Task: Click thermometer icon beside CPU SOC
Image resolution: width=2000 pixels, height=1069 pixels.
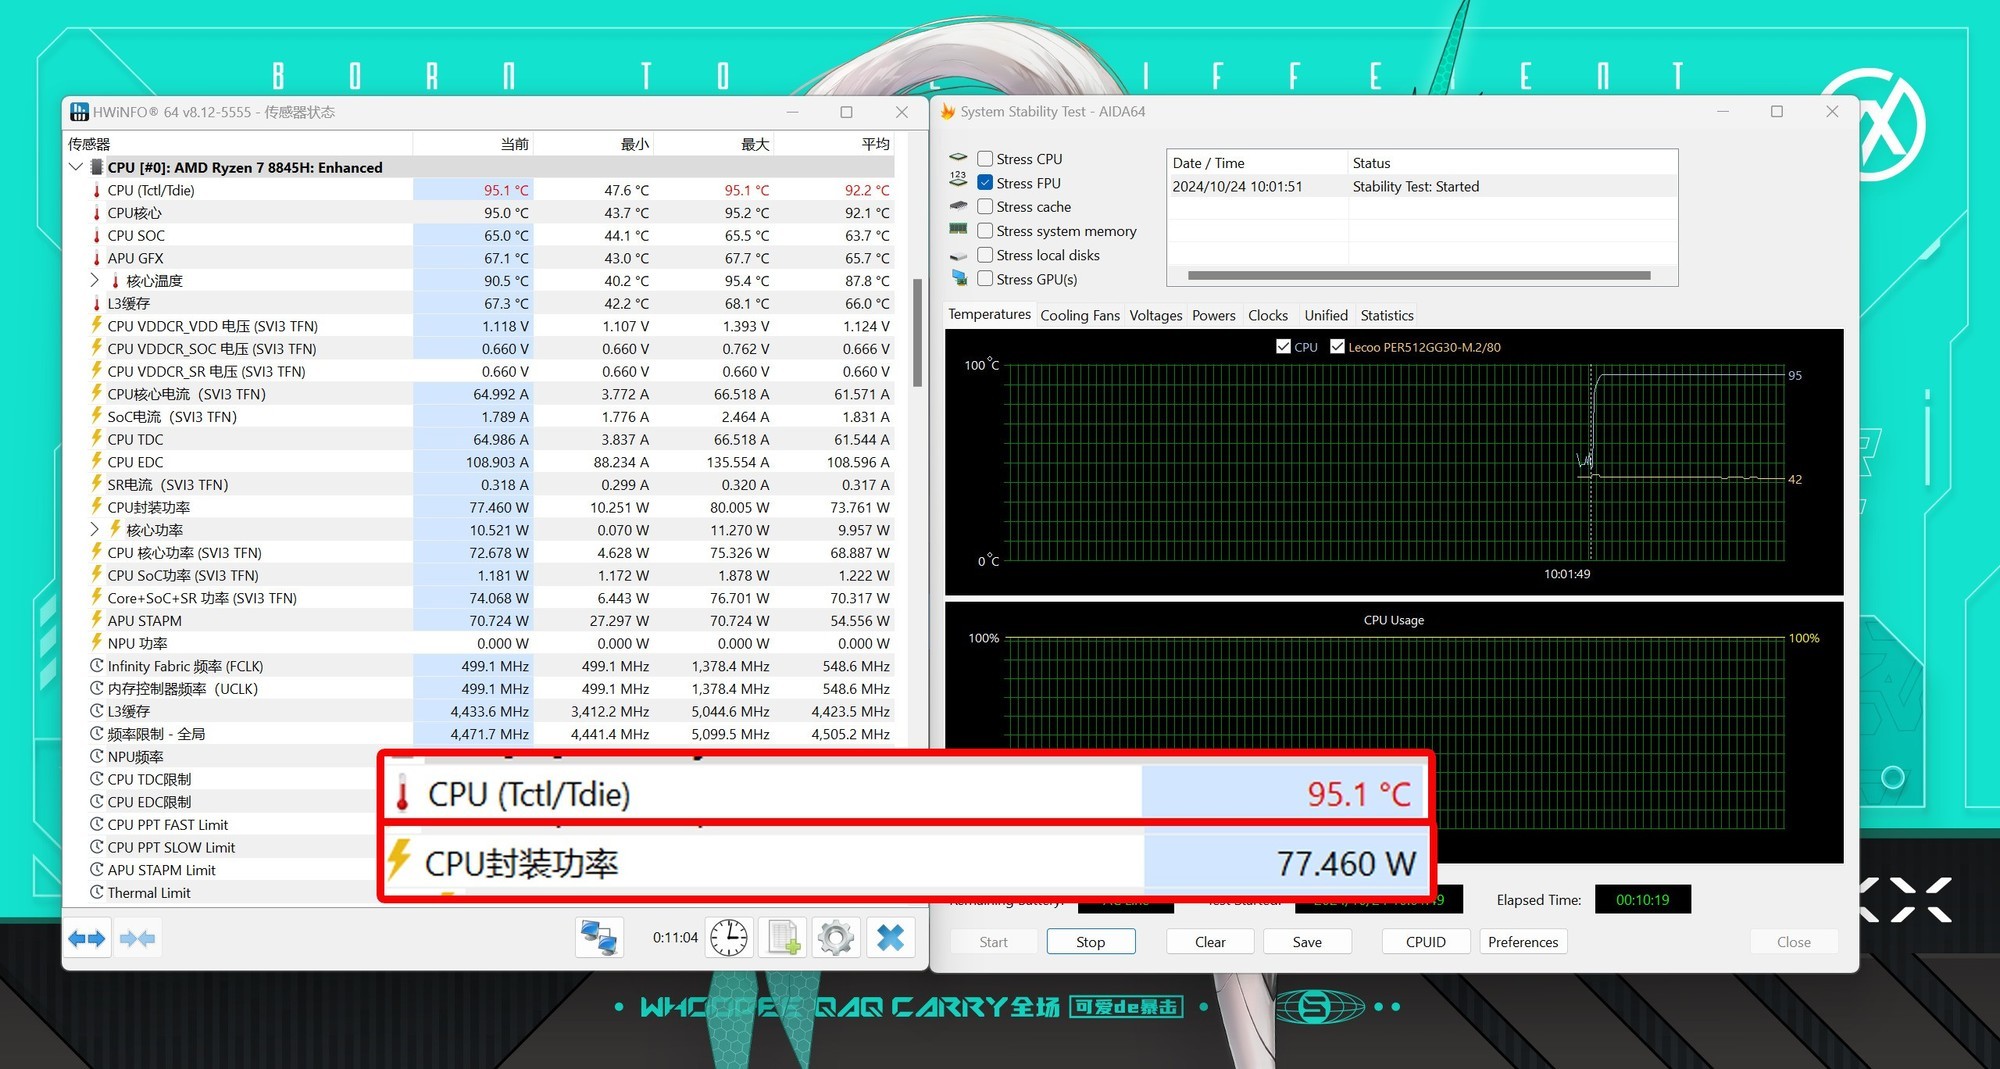Action: (97, 236)
